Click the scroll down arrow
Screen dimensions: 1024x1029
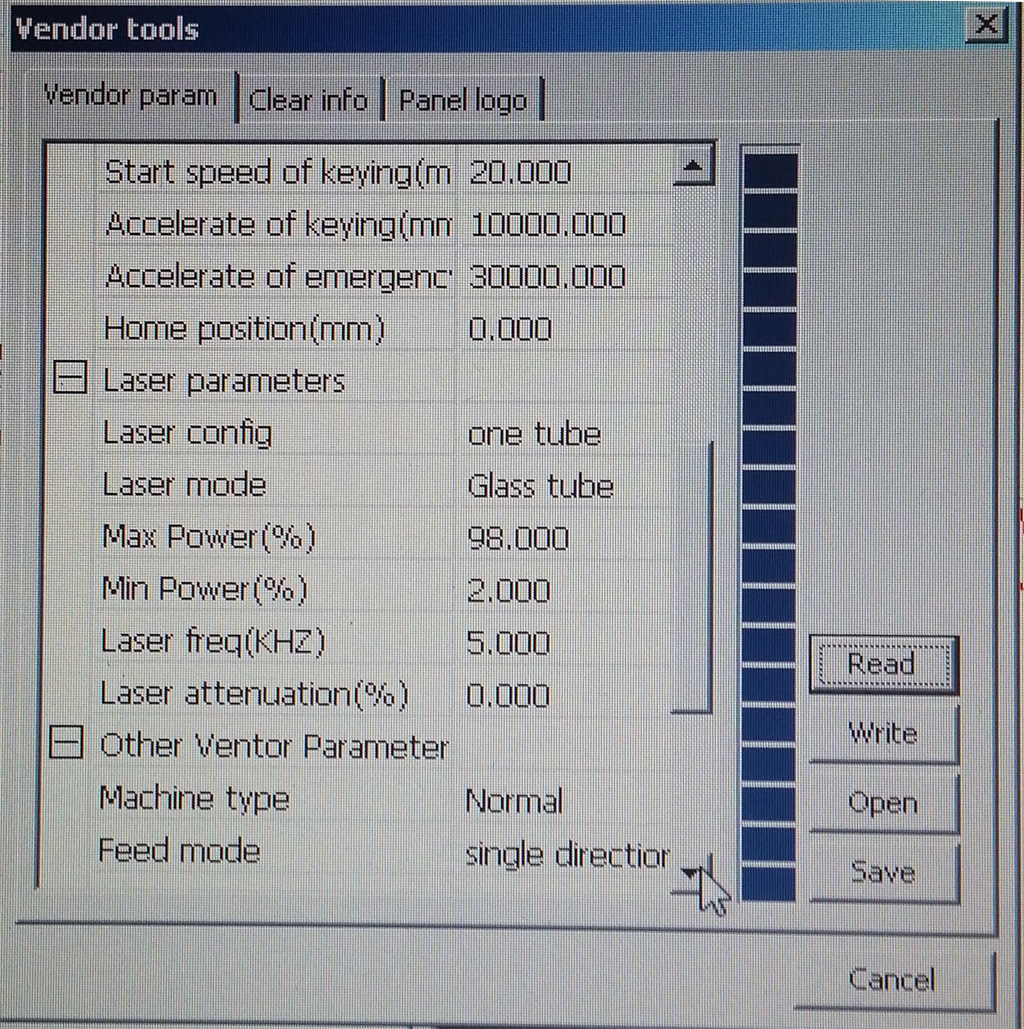[x=692, y=873]
